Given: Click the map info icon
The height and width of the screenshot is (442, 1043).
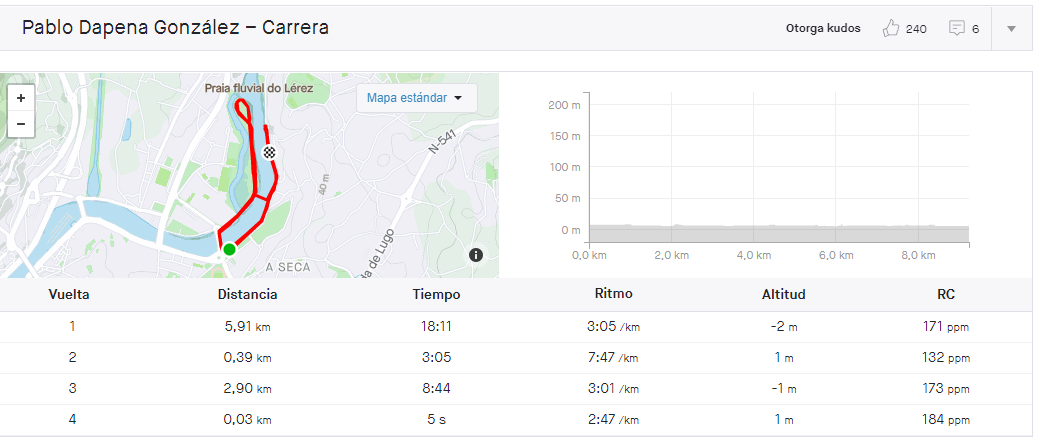Looking at the screenshot, I should [x=476, y=254].
